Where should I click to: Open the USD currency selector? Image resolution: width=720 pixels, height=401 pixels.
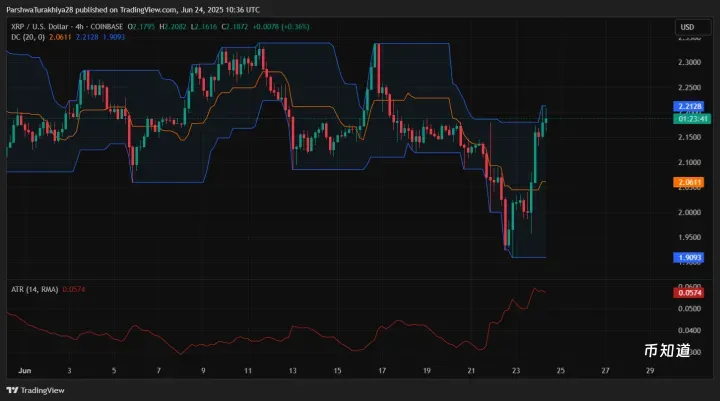688,27
